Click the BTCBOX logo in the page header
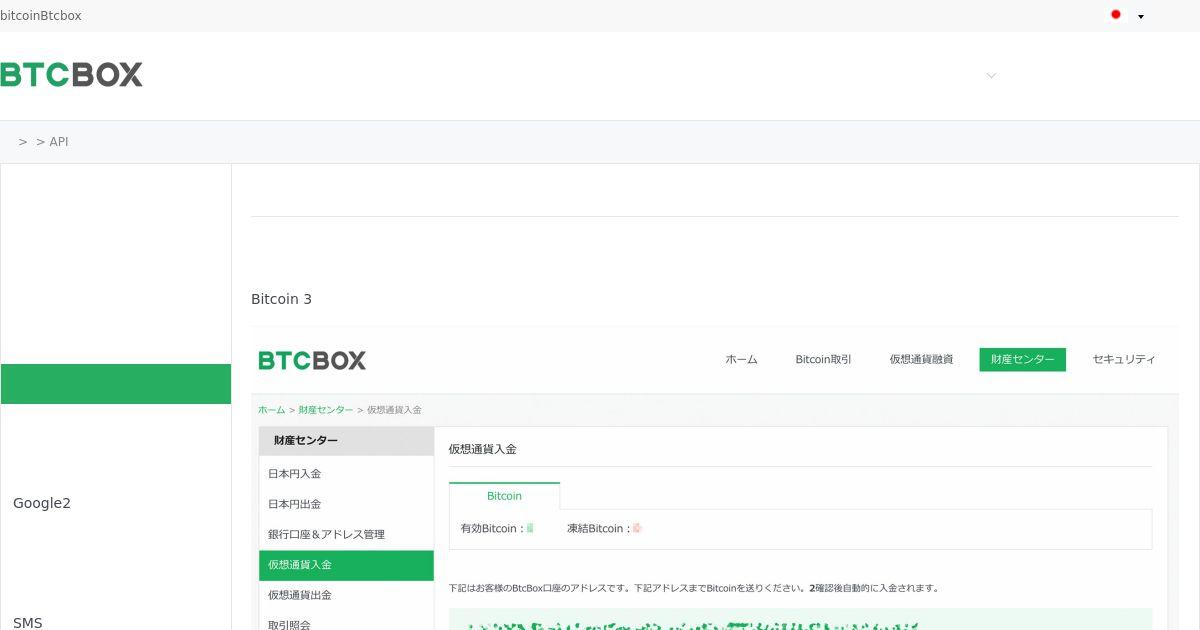Screen dimensions: 1200x630 tap(71, 75)
